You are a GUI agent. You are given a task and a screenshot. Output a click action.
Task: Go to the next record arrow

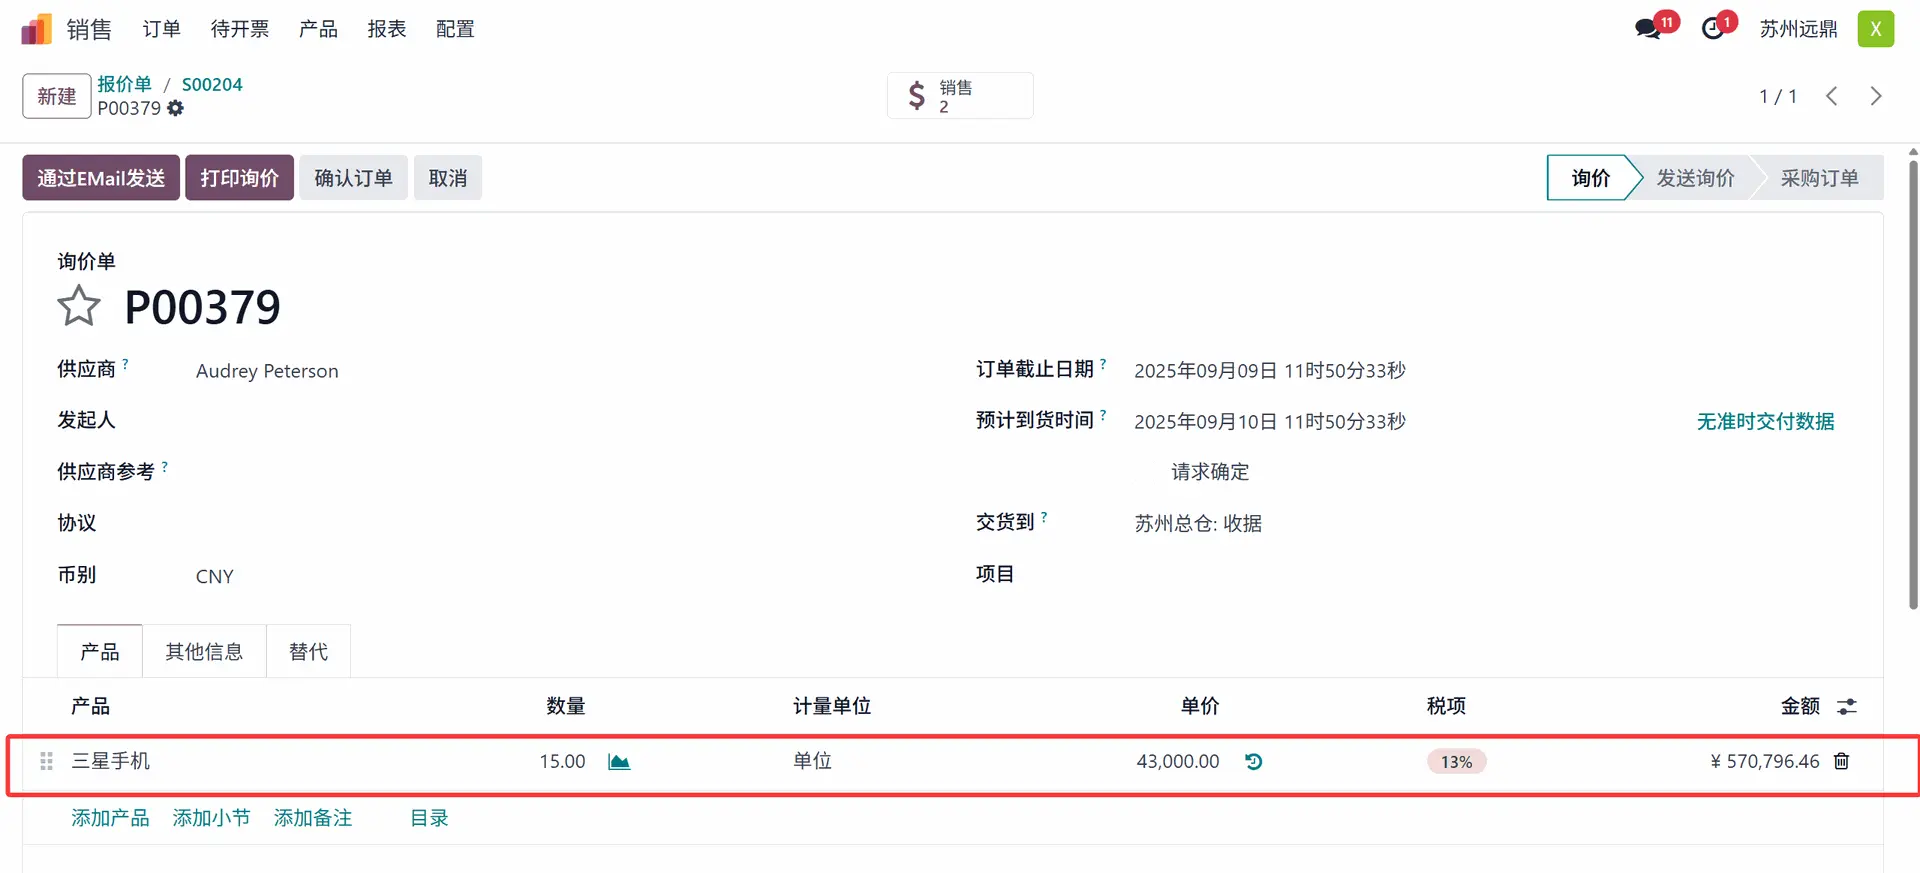(1875, 96)
